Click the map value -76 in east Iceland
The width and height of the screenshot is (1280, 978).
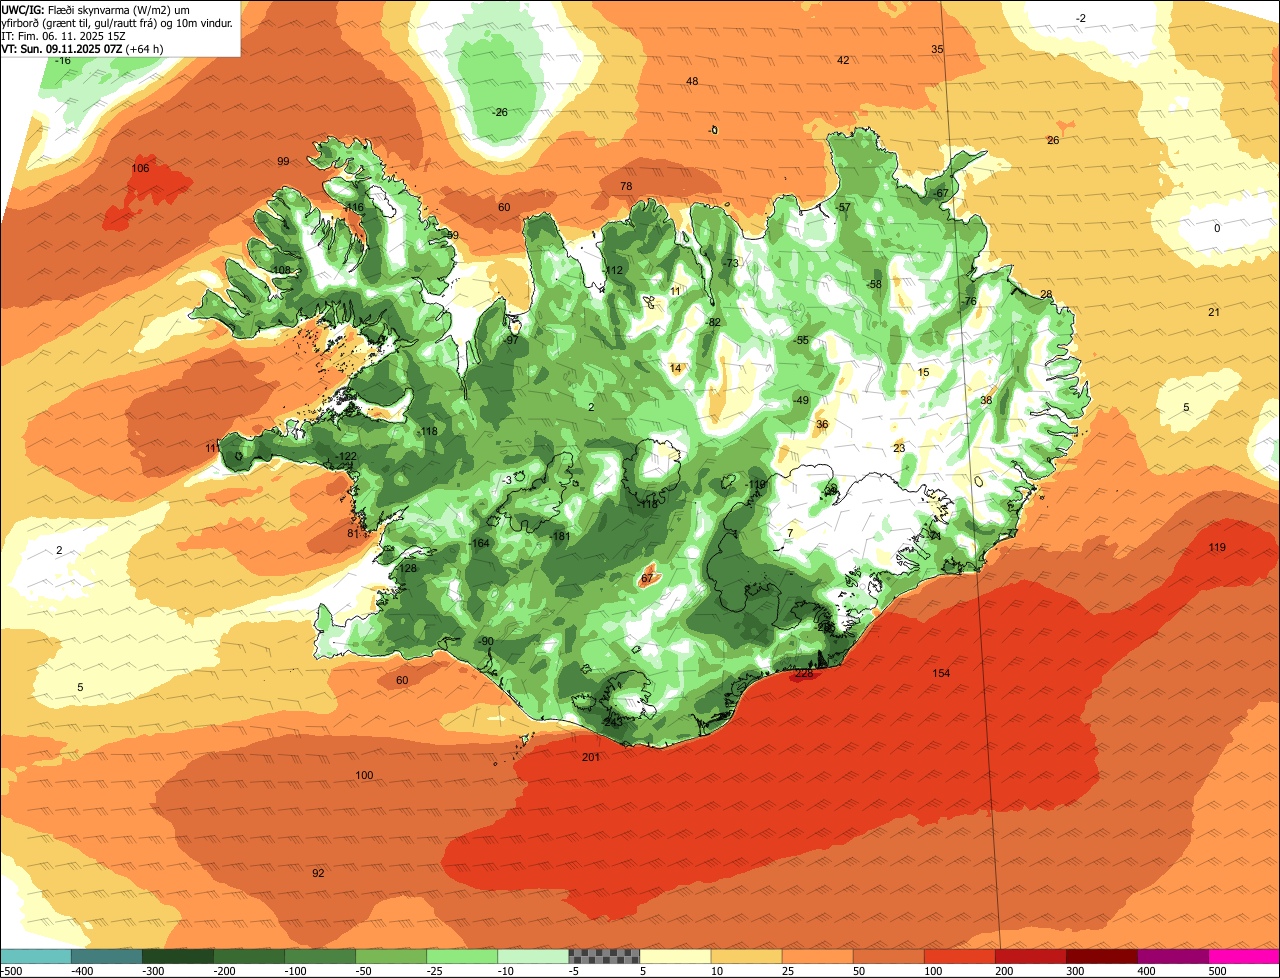click(967, 301)
